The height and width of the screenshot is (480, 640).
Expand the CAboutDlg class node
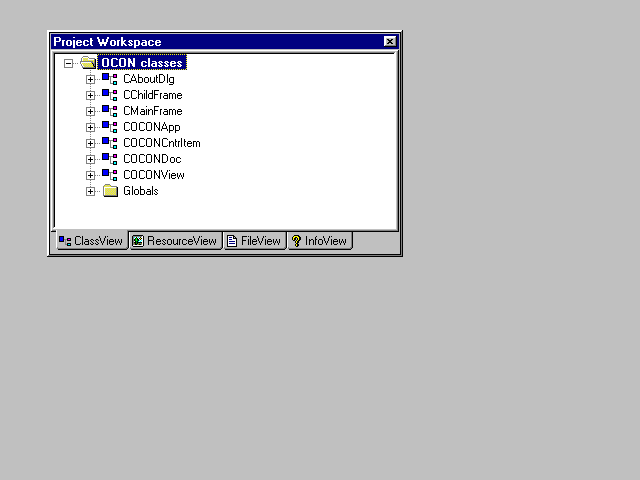click(x=90, y=79)
